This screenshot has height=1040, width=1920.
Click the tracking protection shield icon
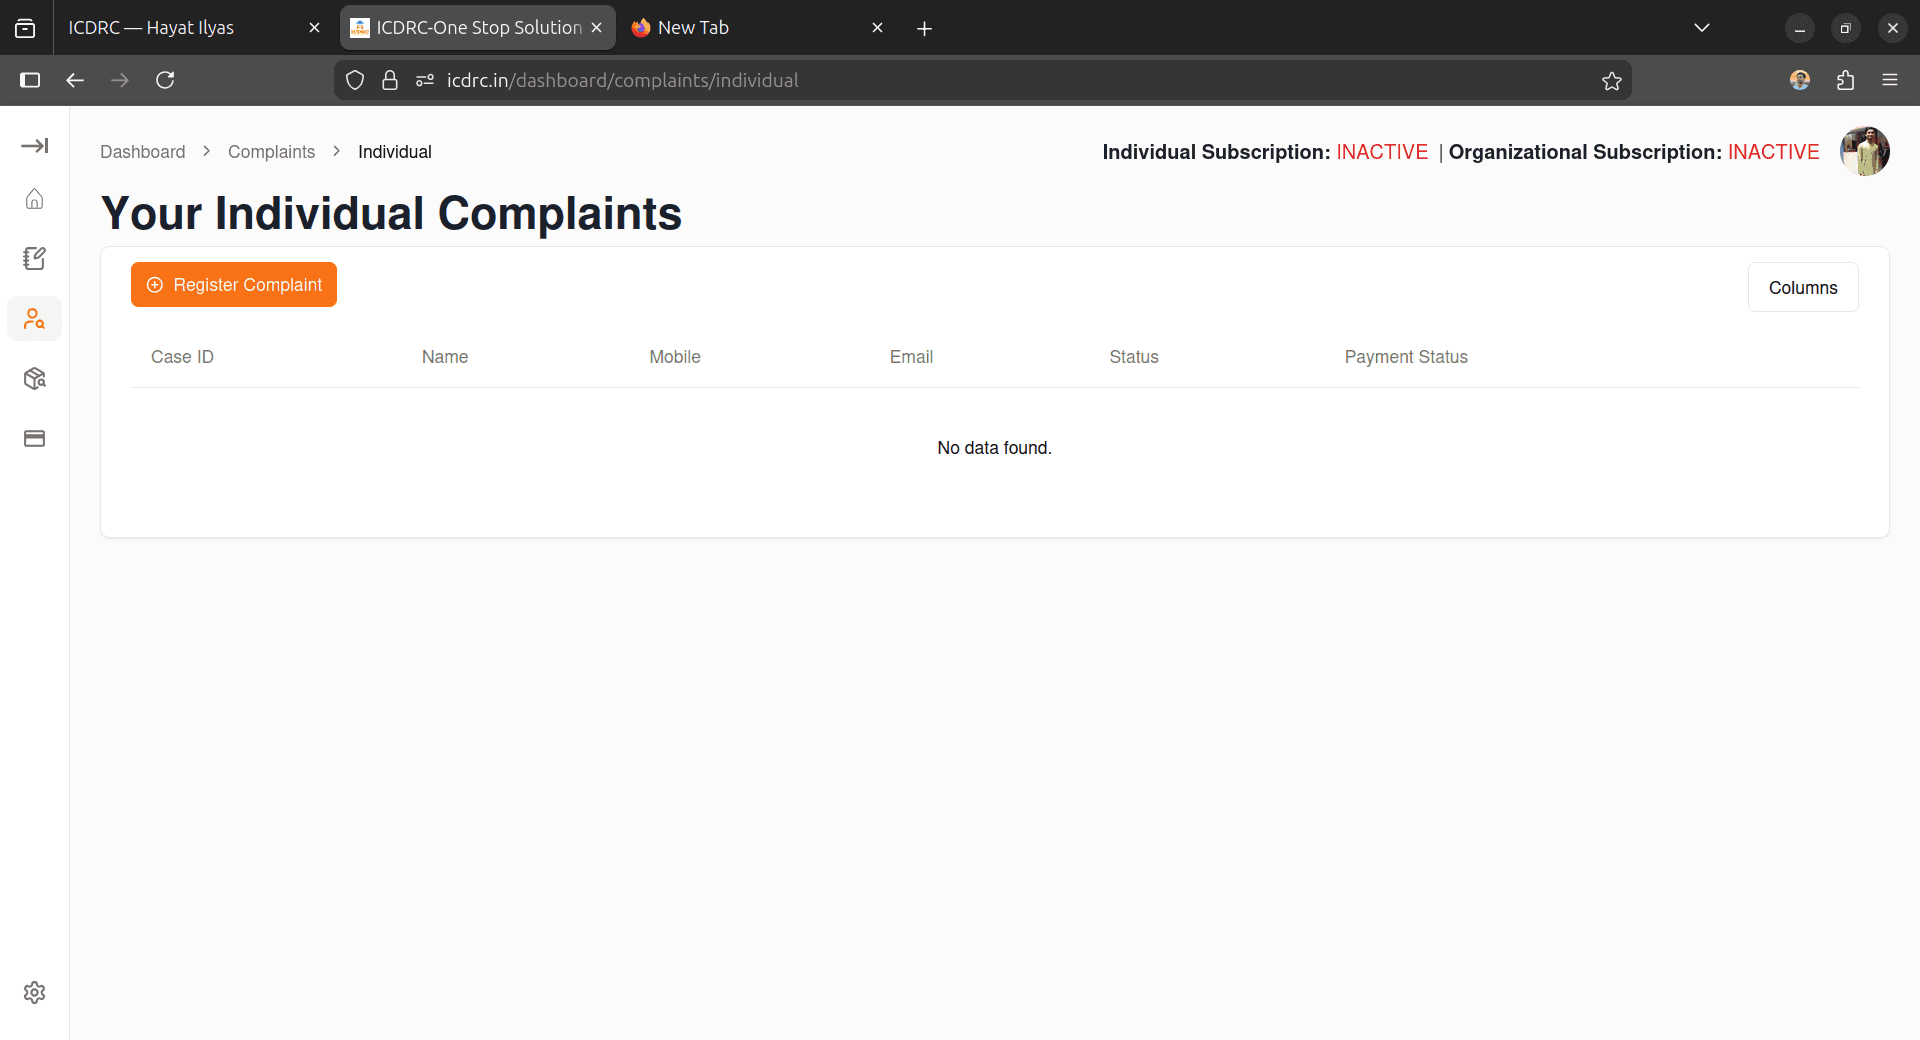pyautogui.click(x=355, y=80)
